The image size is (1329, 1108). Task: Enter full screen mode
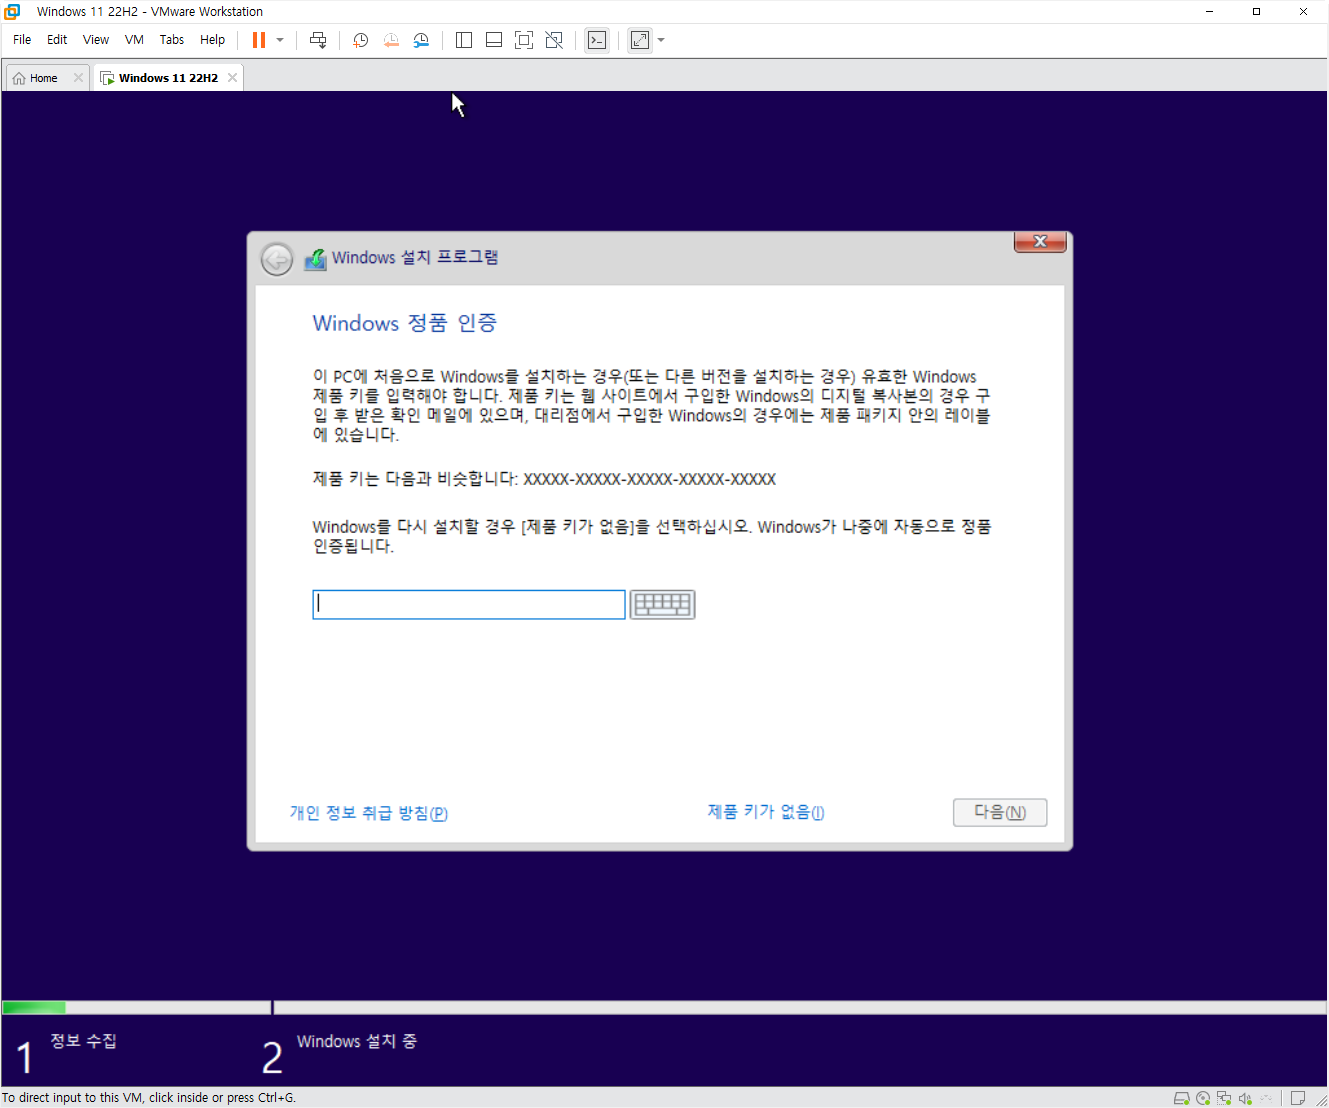[524, 40]
